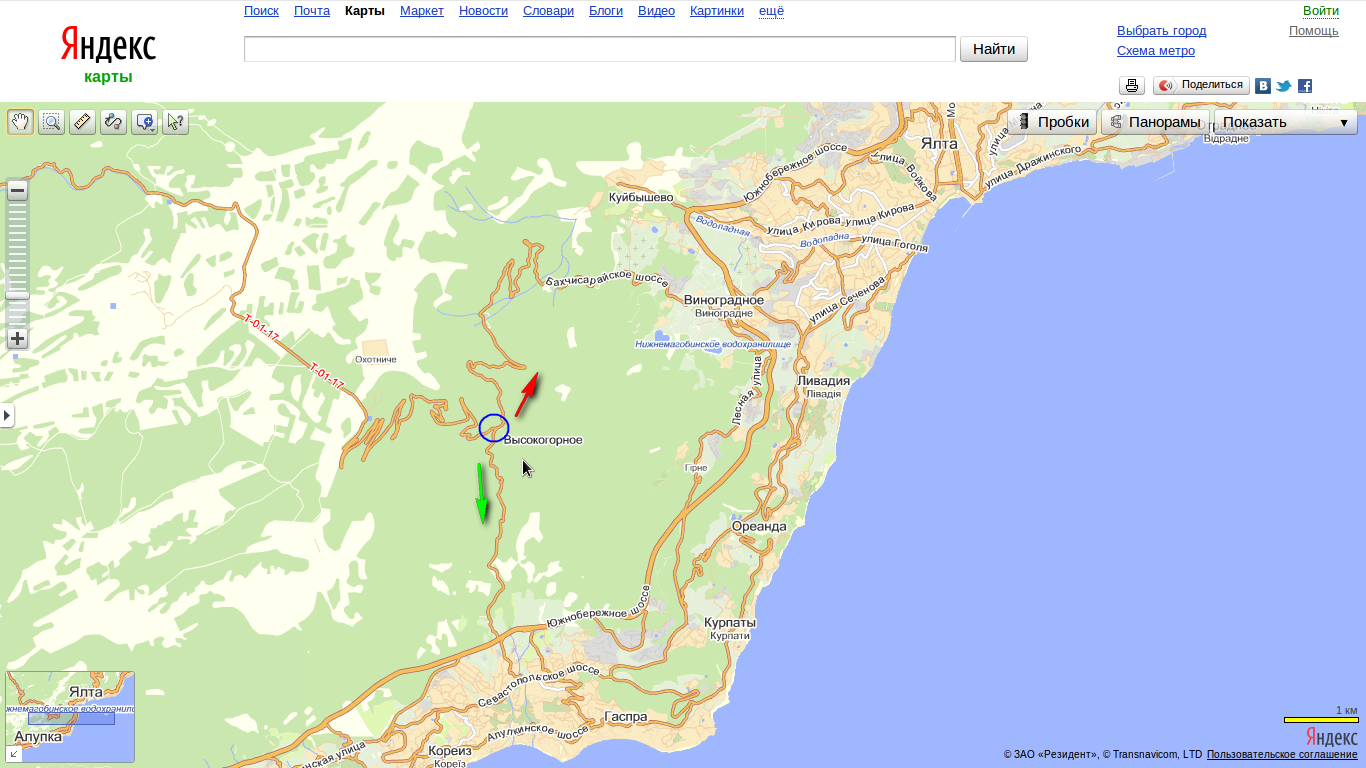Open the route building tool
Viewport: 1366px width, 768px height.
coord(113,122)
